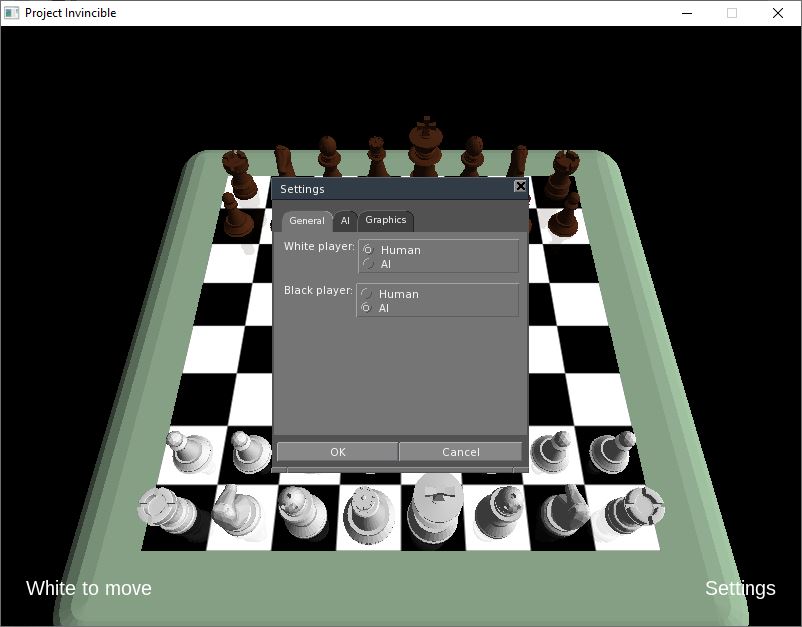Switch to the AI settings tab
This screenshot has width=802, height=627.
click(345, 221)
